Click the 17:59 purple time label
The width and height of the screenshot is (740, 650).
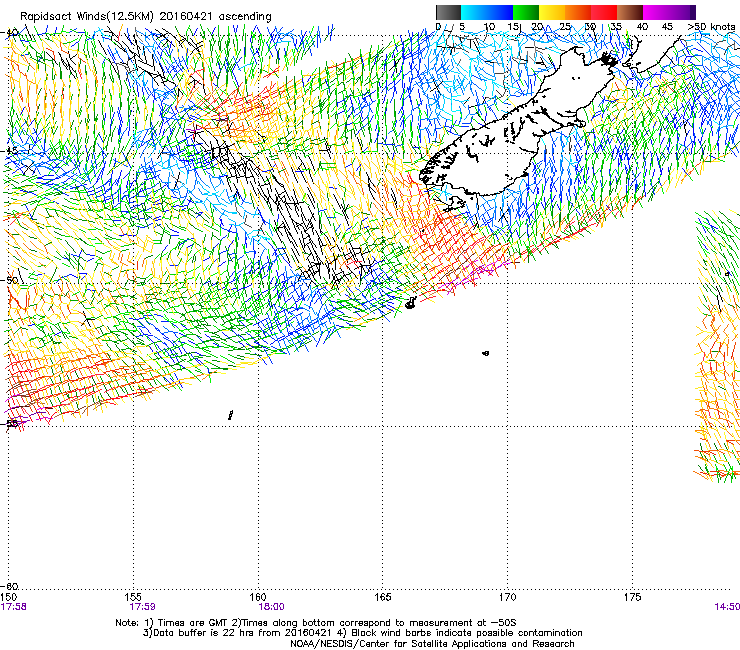(143, 607)
